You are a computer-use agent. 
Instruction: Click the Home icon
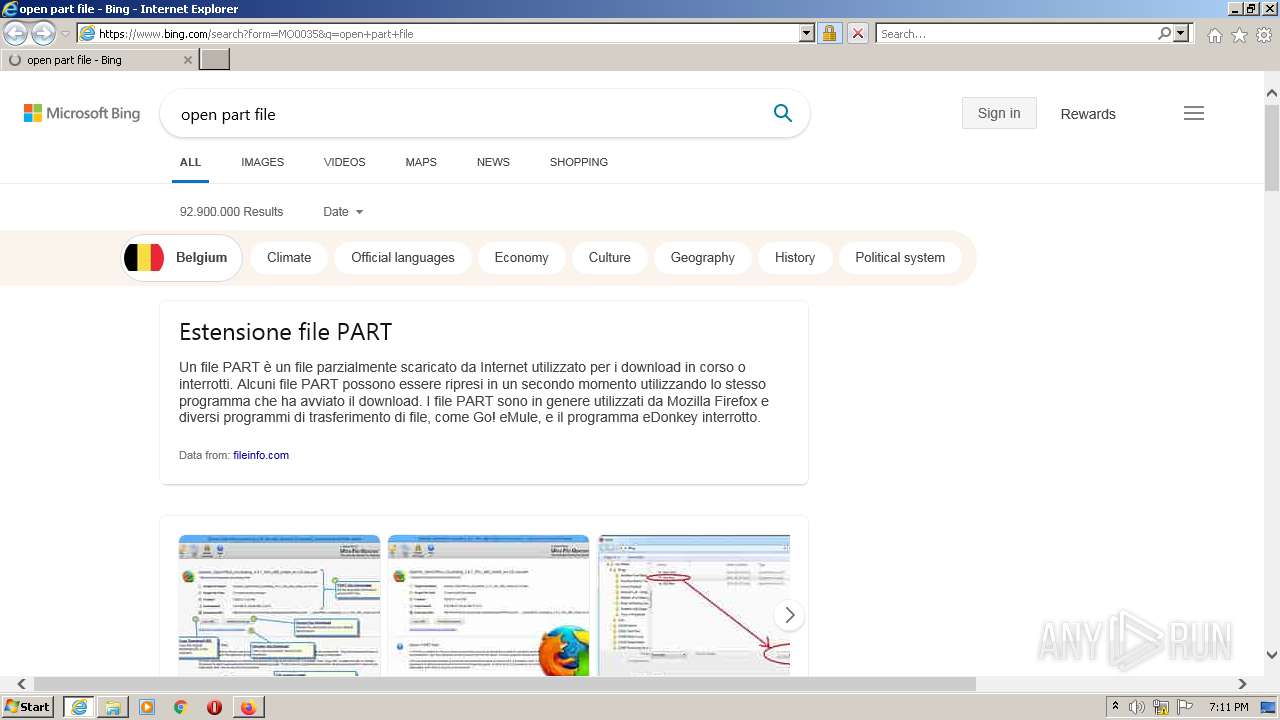point(1214,34)
